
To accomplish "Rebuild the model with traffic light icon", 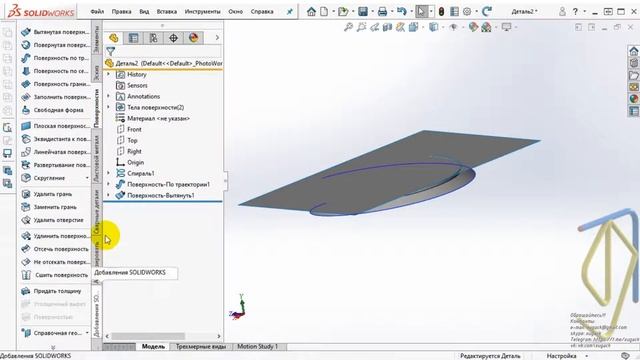I will [x=441, y=11].
